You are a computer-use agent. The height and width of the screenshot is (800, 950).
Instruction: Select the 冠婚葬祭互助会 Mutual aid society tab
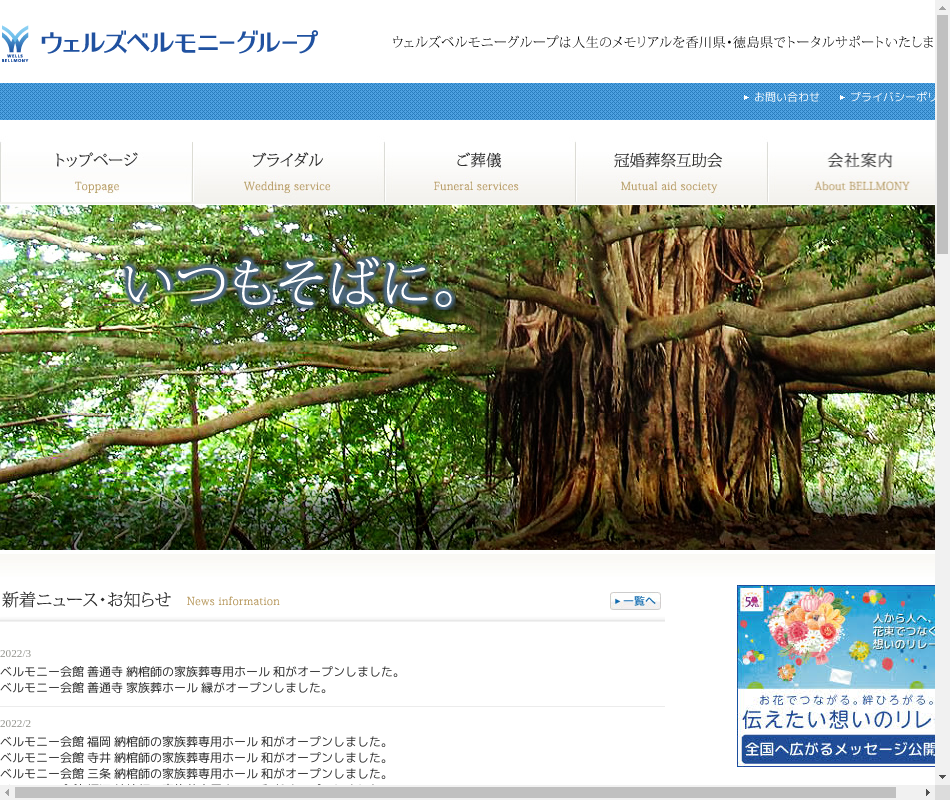click(x=669, y=172)
